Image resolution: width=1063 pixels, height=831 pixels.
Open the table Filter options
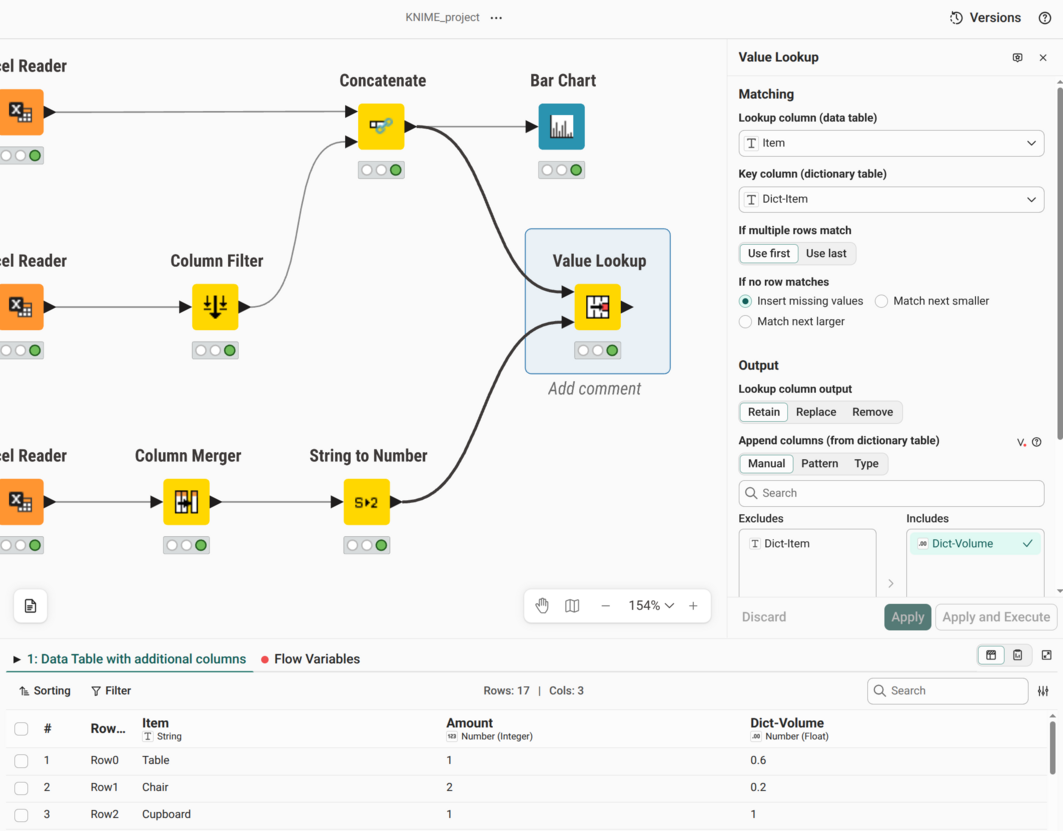[x=111, y=691]
